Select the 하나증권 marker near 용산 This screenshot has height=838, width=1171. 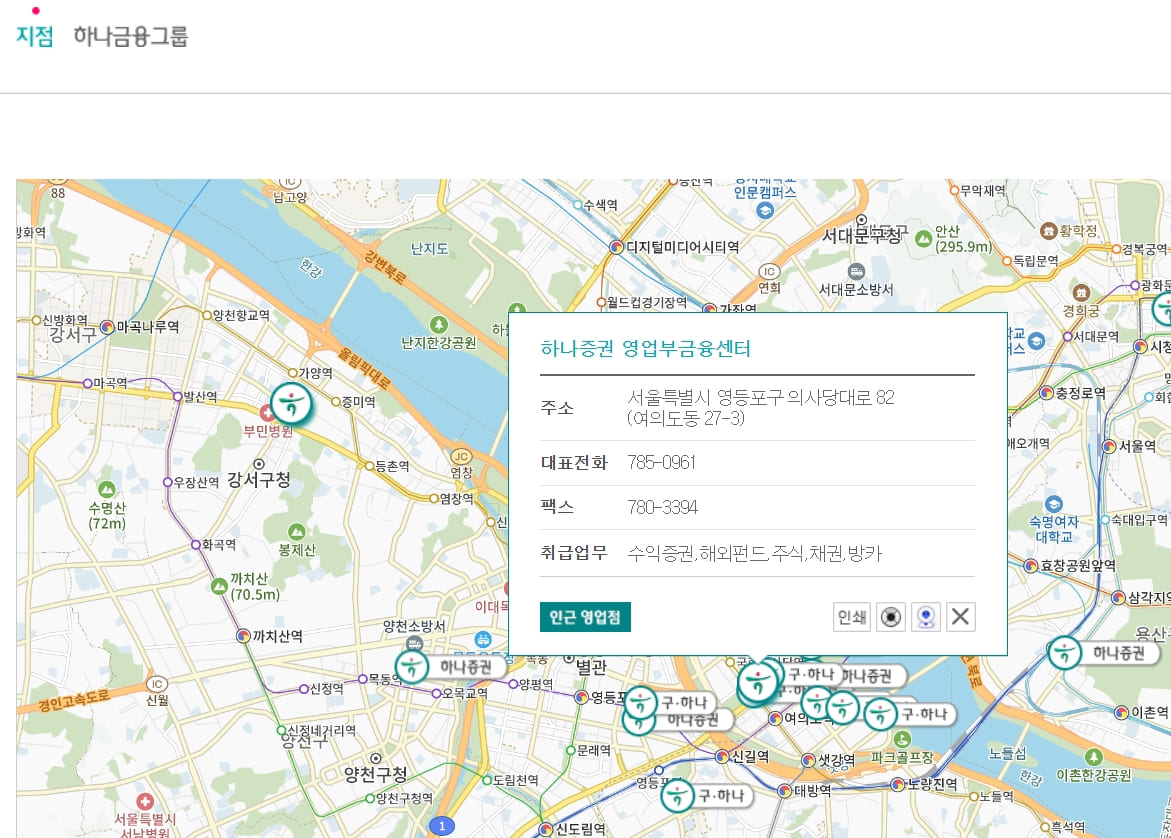pyautogui.click(x=1064, y=654)
